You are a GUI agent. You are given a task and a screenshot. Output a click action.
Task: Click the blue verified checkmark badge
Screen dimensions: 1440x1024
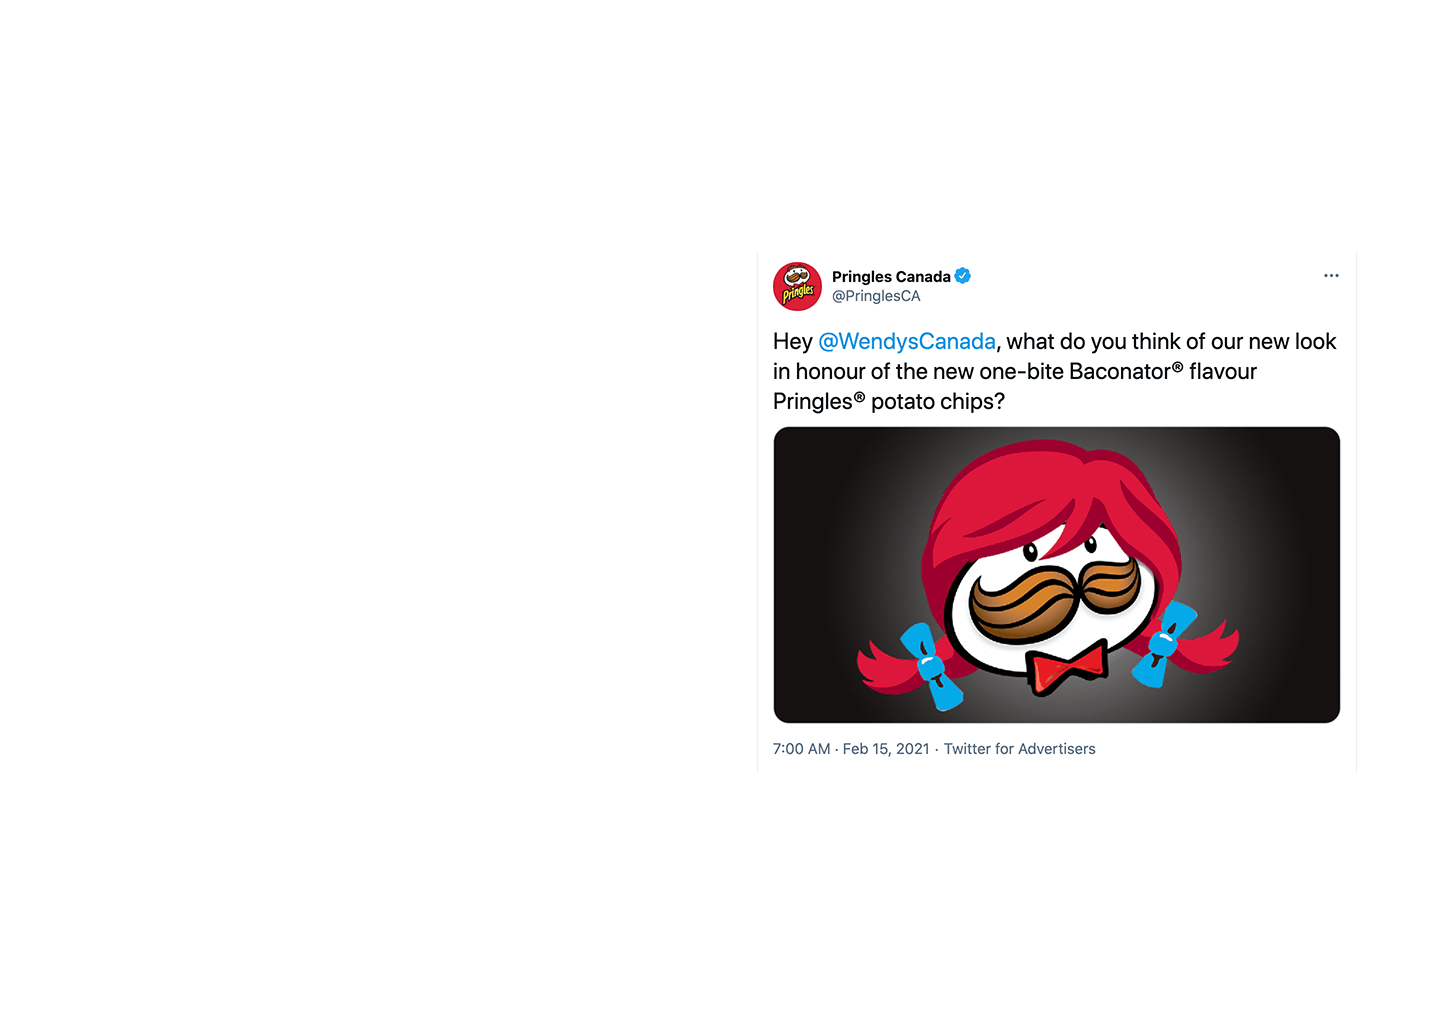962,276
